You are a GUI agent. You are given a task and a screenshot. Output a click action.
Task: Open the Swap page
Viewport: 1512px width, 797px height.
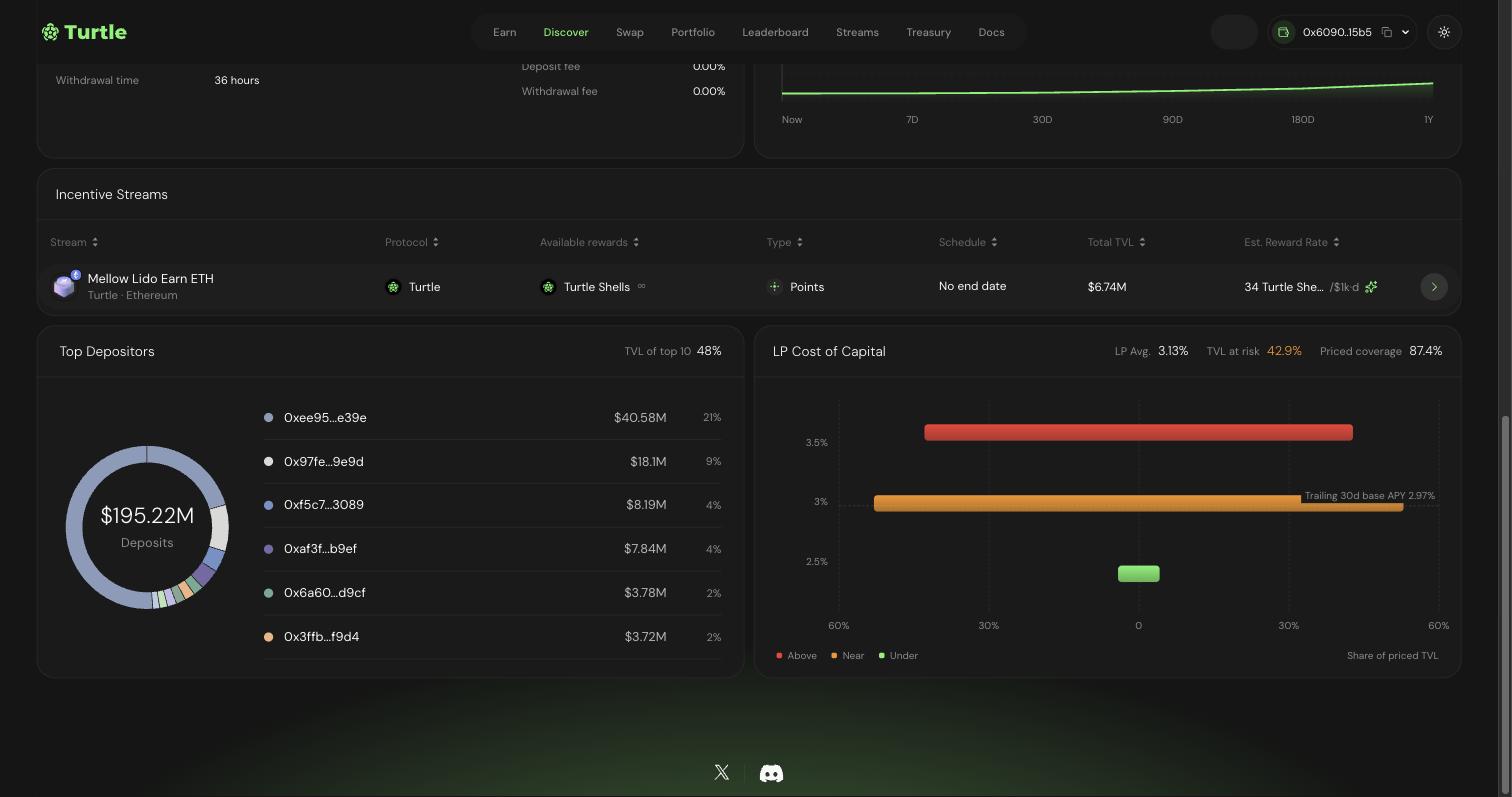pos(630,32)
